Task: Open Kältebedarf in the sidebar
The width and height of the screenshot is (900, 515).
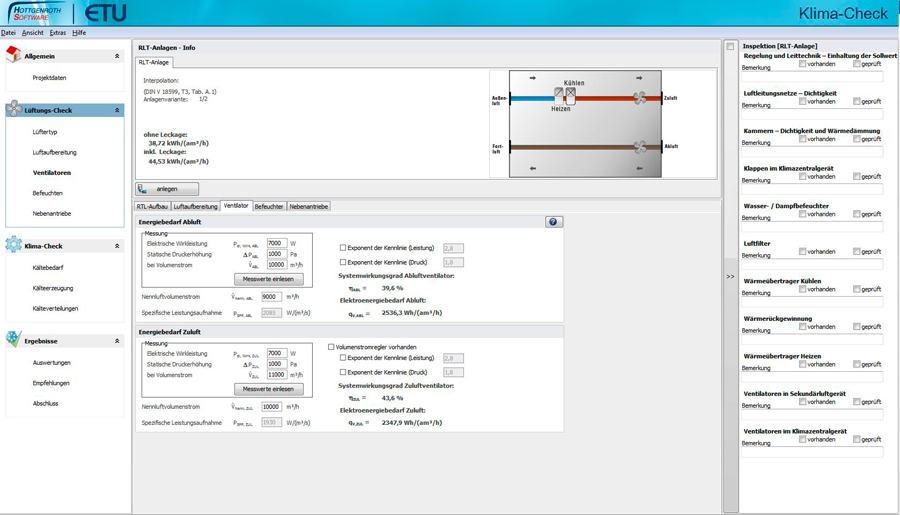Action: (x=48, y=268)
